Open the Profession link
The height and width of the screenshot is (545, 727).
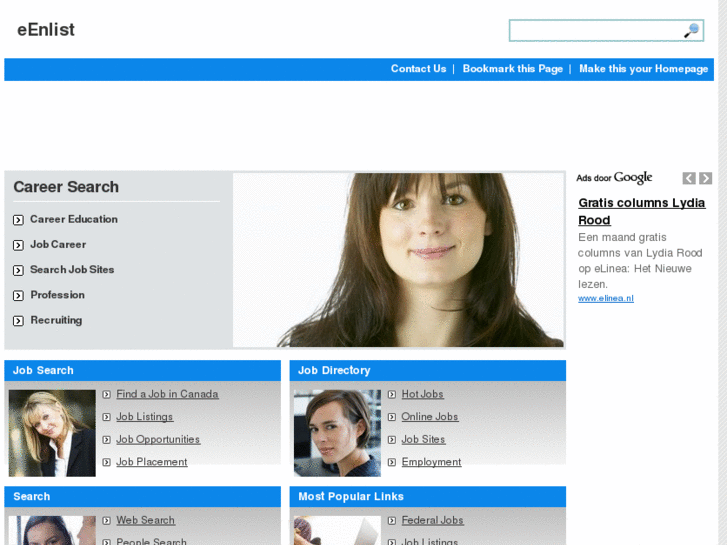click(x=57, y=295)
